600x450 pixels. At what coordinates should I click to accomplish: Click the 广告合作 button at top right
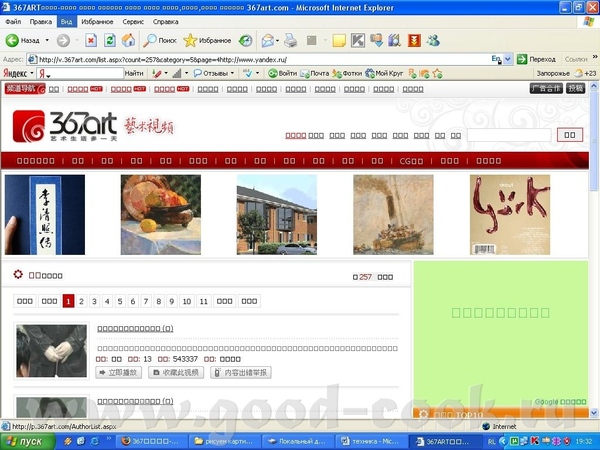[546, 88]
